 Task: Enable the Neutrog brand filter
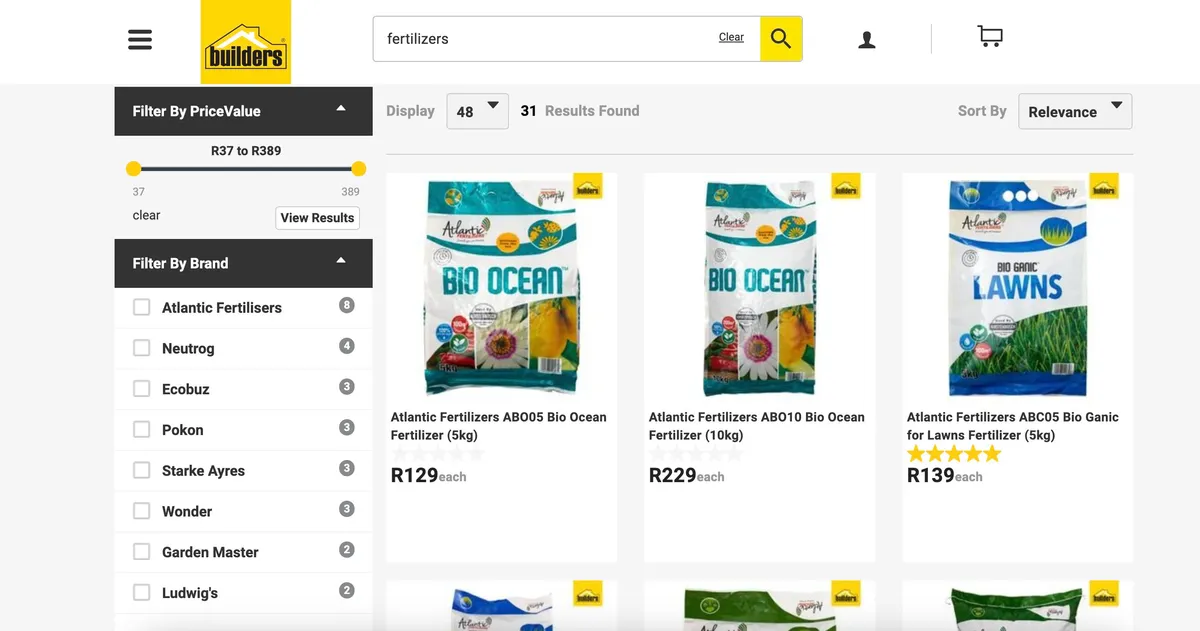point(142,349)
